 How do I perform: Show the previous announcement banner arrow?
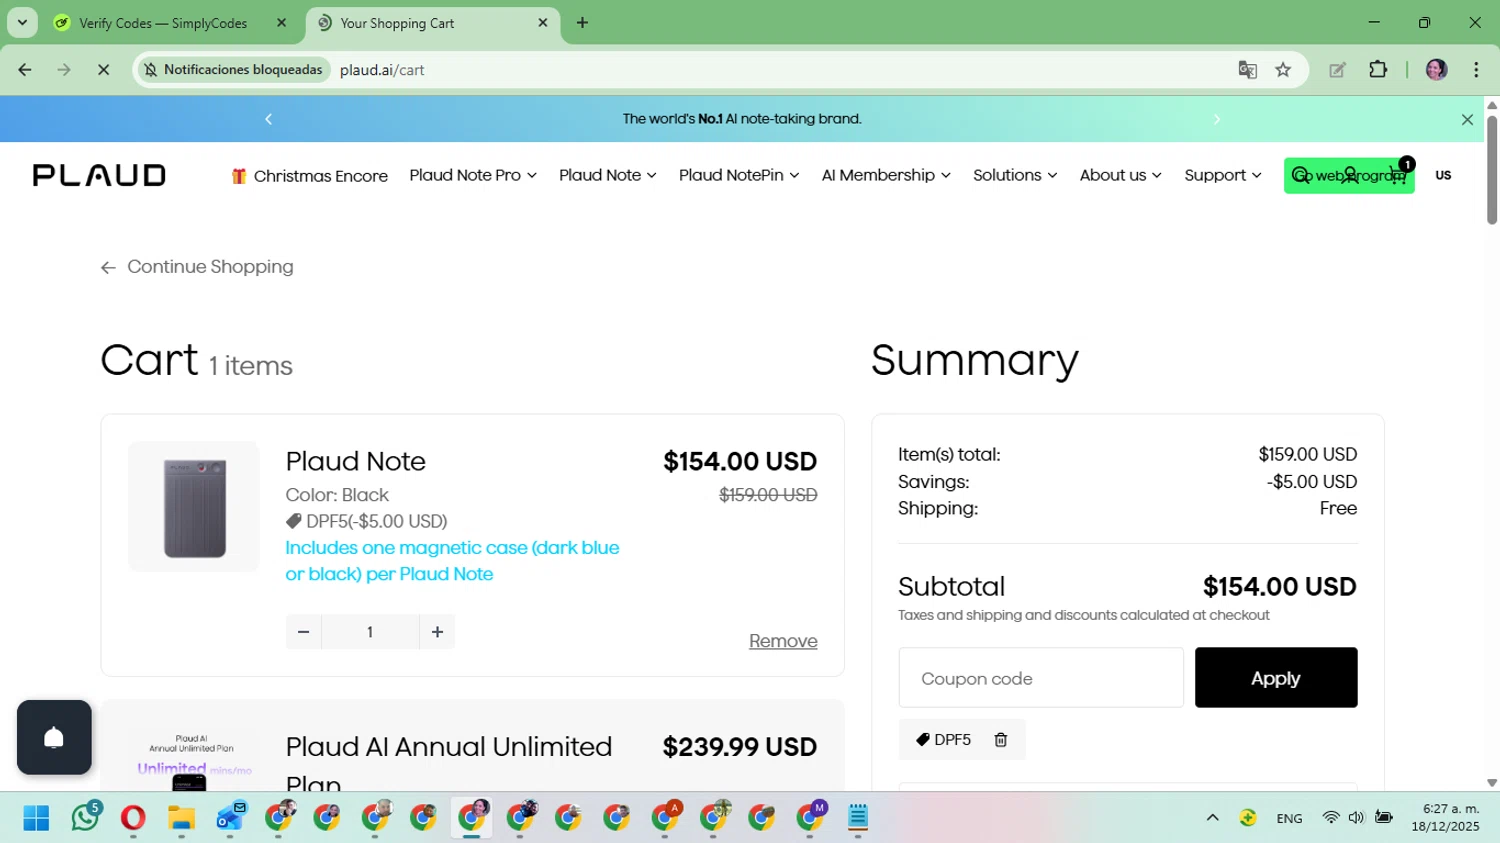[268, 119]
